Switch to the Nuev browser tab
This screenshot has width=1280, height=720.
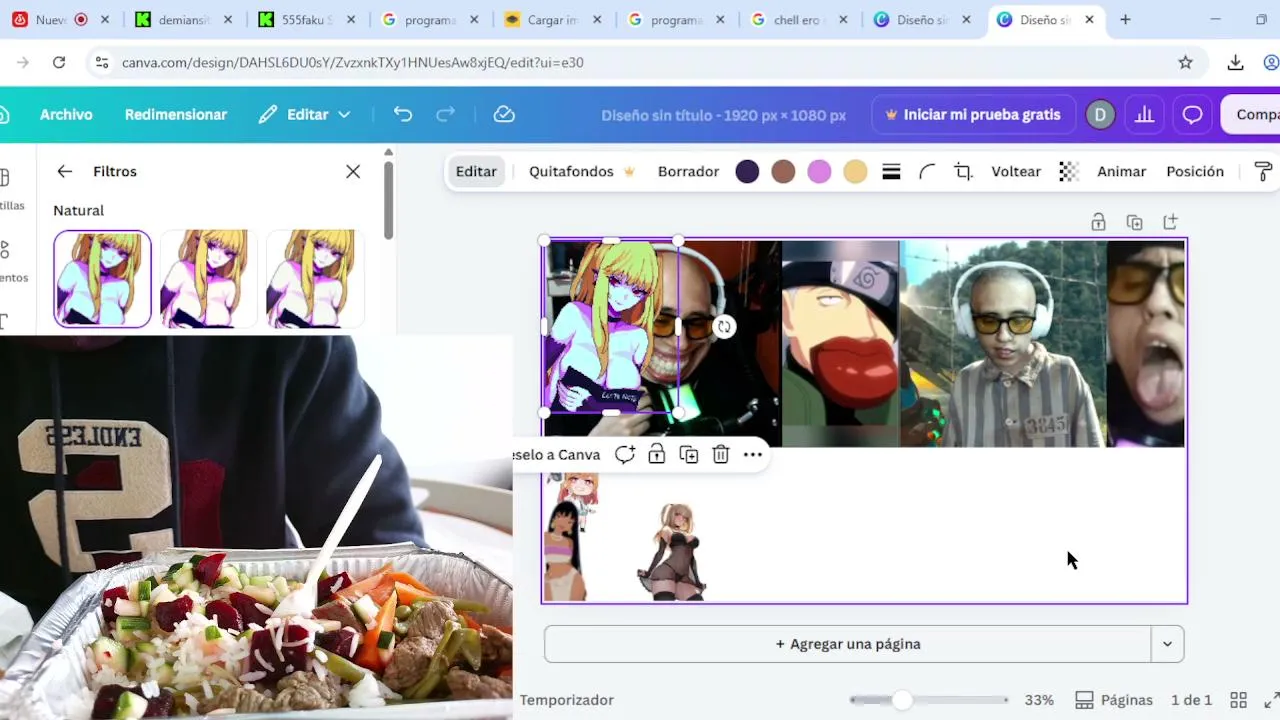[60, 20]
